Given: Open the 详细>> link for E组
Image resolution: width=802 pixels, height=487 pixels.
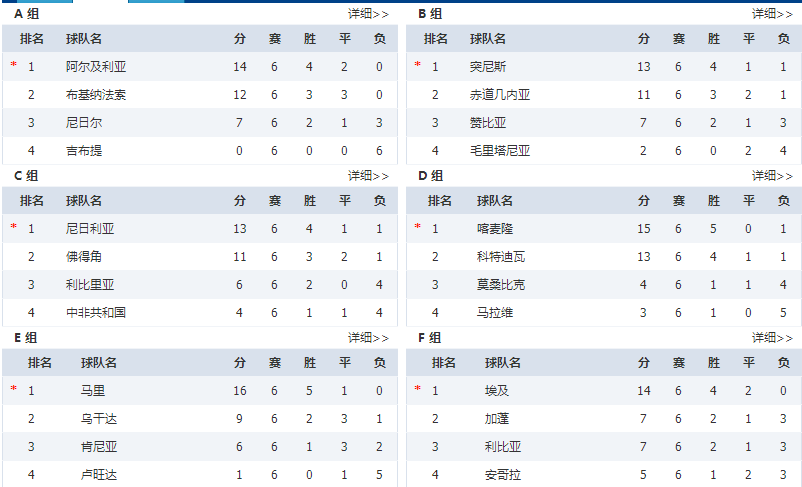Looking at the screenshot, I should (368, 338).
